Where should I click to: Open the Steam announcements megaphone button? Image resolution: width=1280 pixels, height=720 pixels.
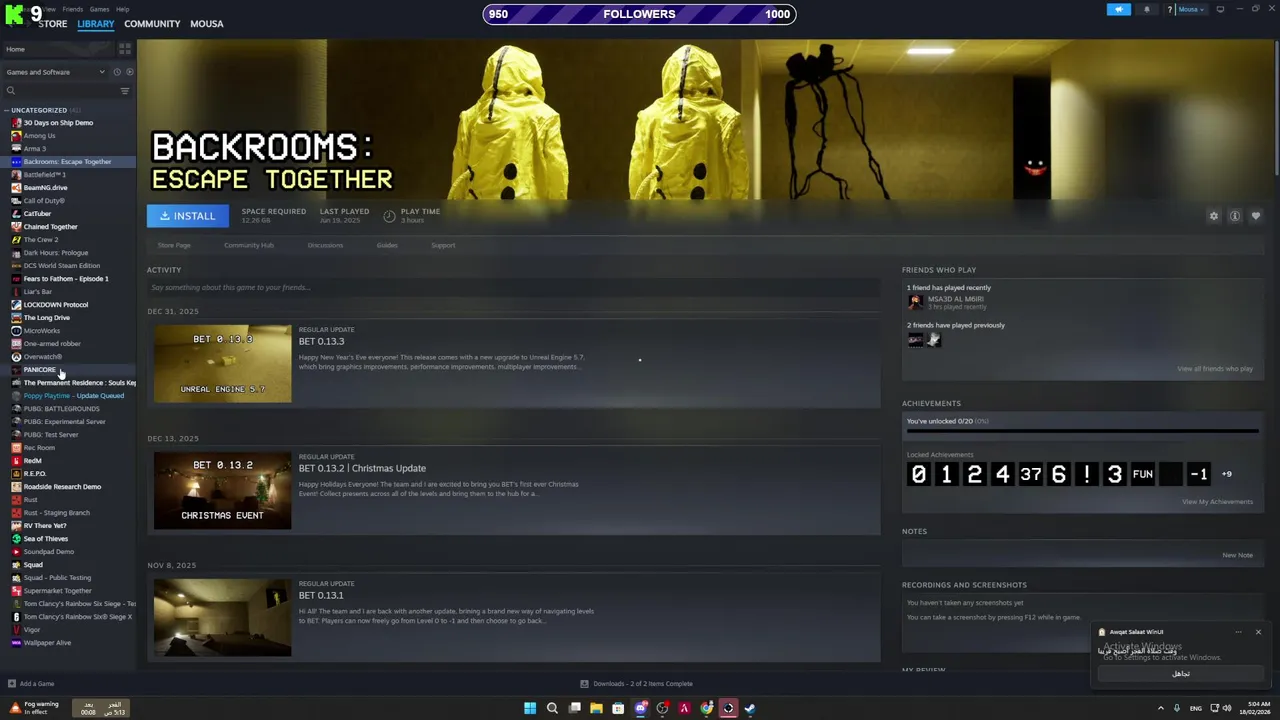point(1119,9)
